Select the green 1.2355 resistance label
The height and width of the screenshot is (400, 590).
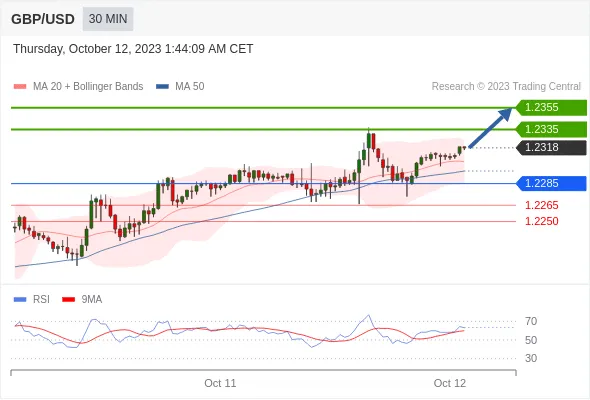pyautogui.click(x=551, y=108)
